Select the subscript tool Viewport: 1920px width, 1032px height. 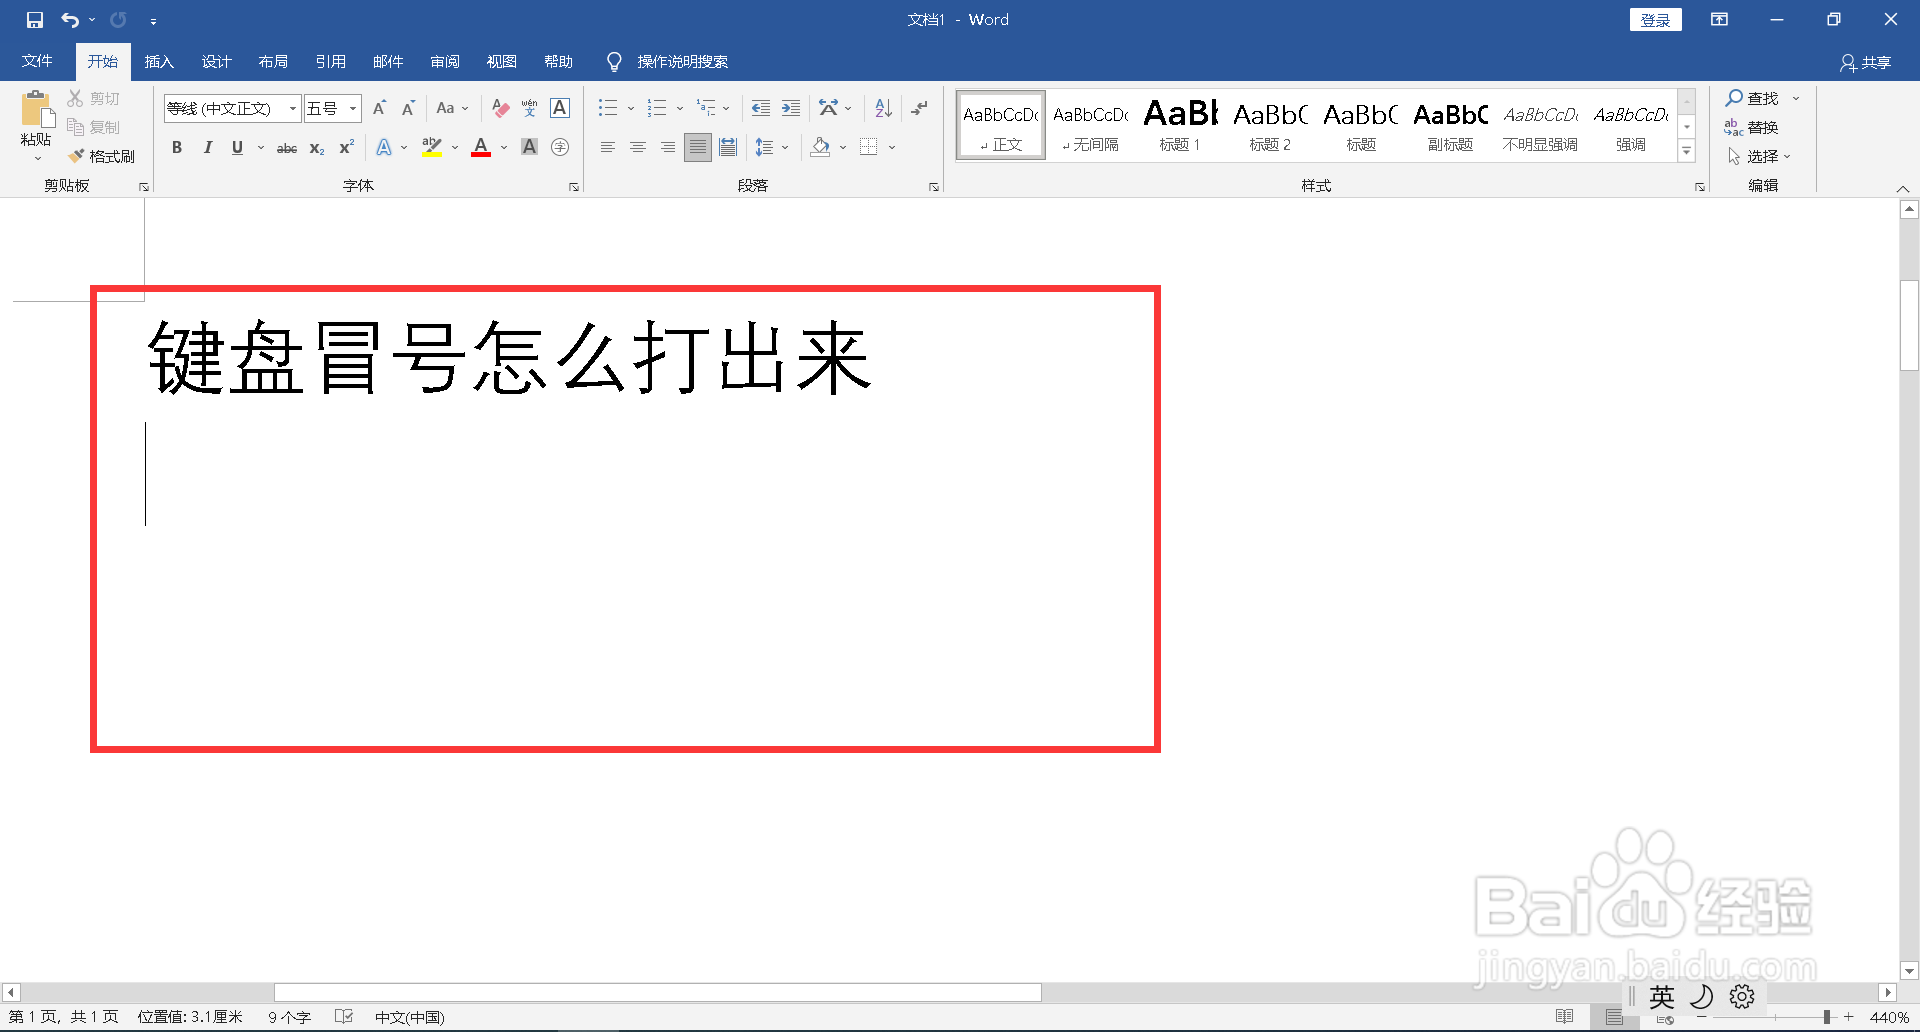point(316,147)
